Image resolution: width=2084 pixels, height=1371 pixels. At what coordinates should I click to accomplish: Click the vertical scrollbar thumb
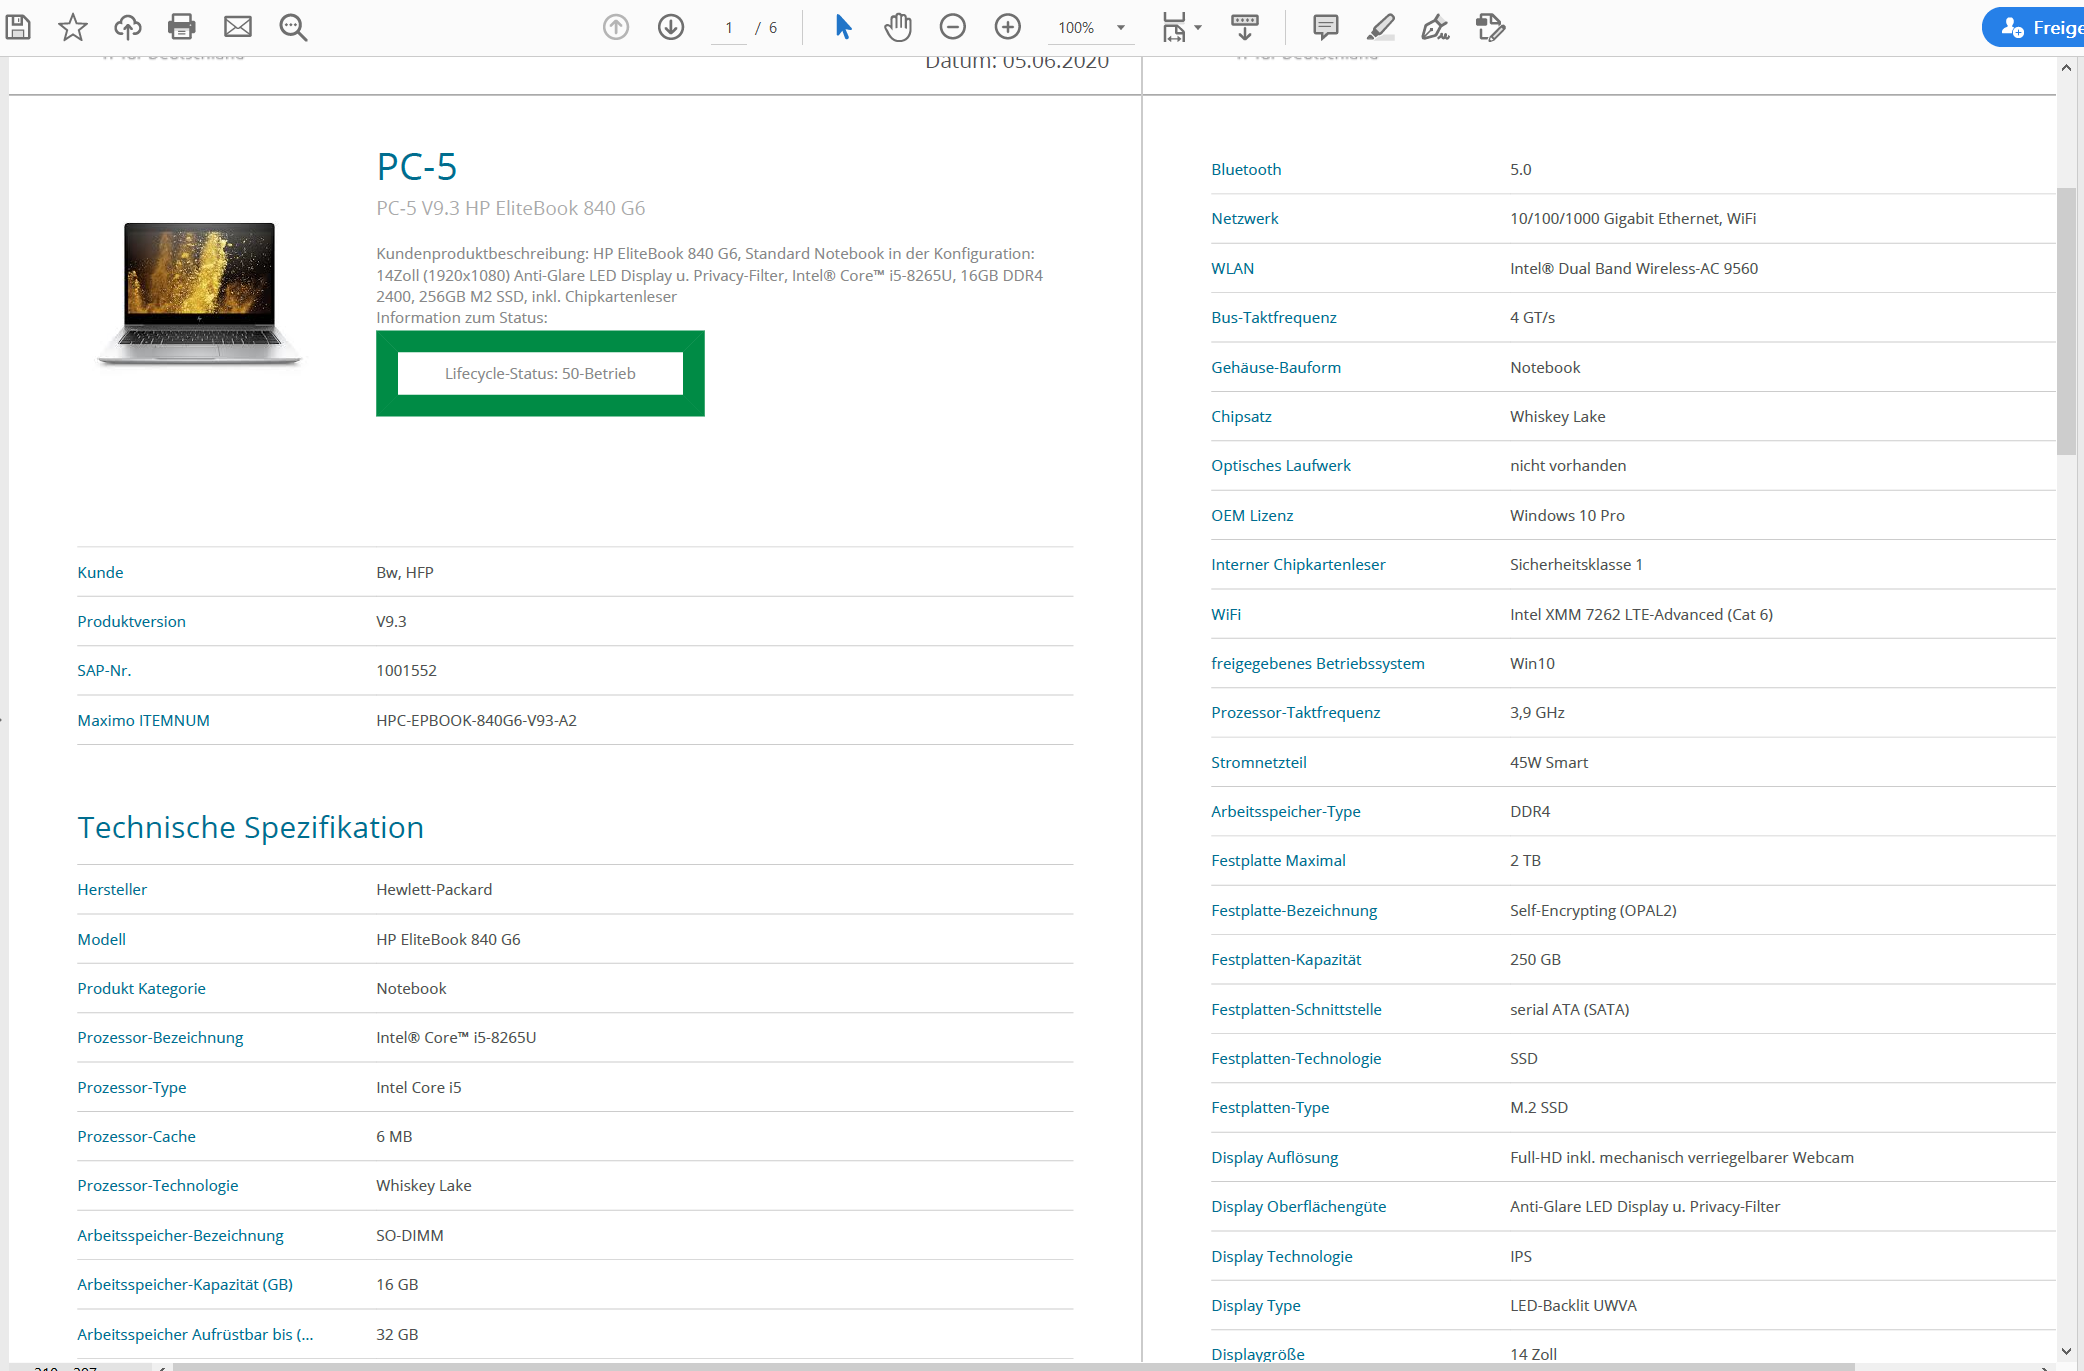tap(2066, 320)
